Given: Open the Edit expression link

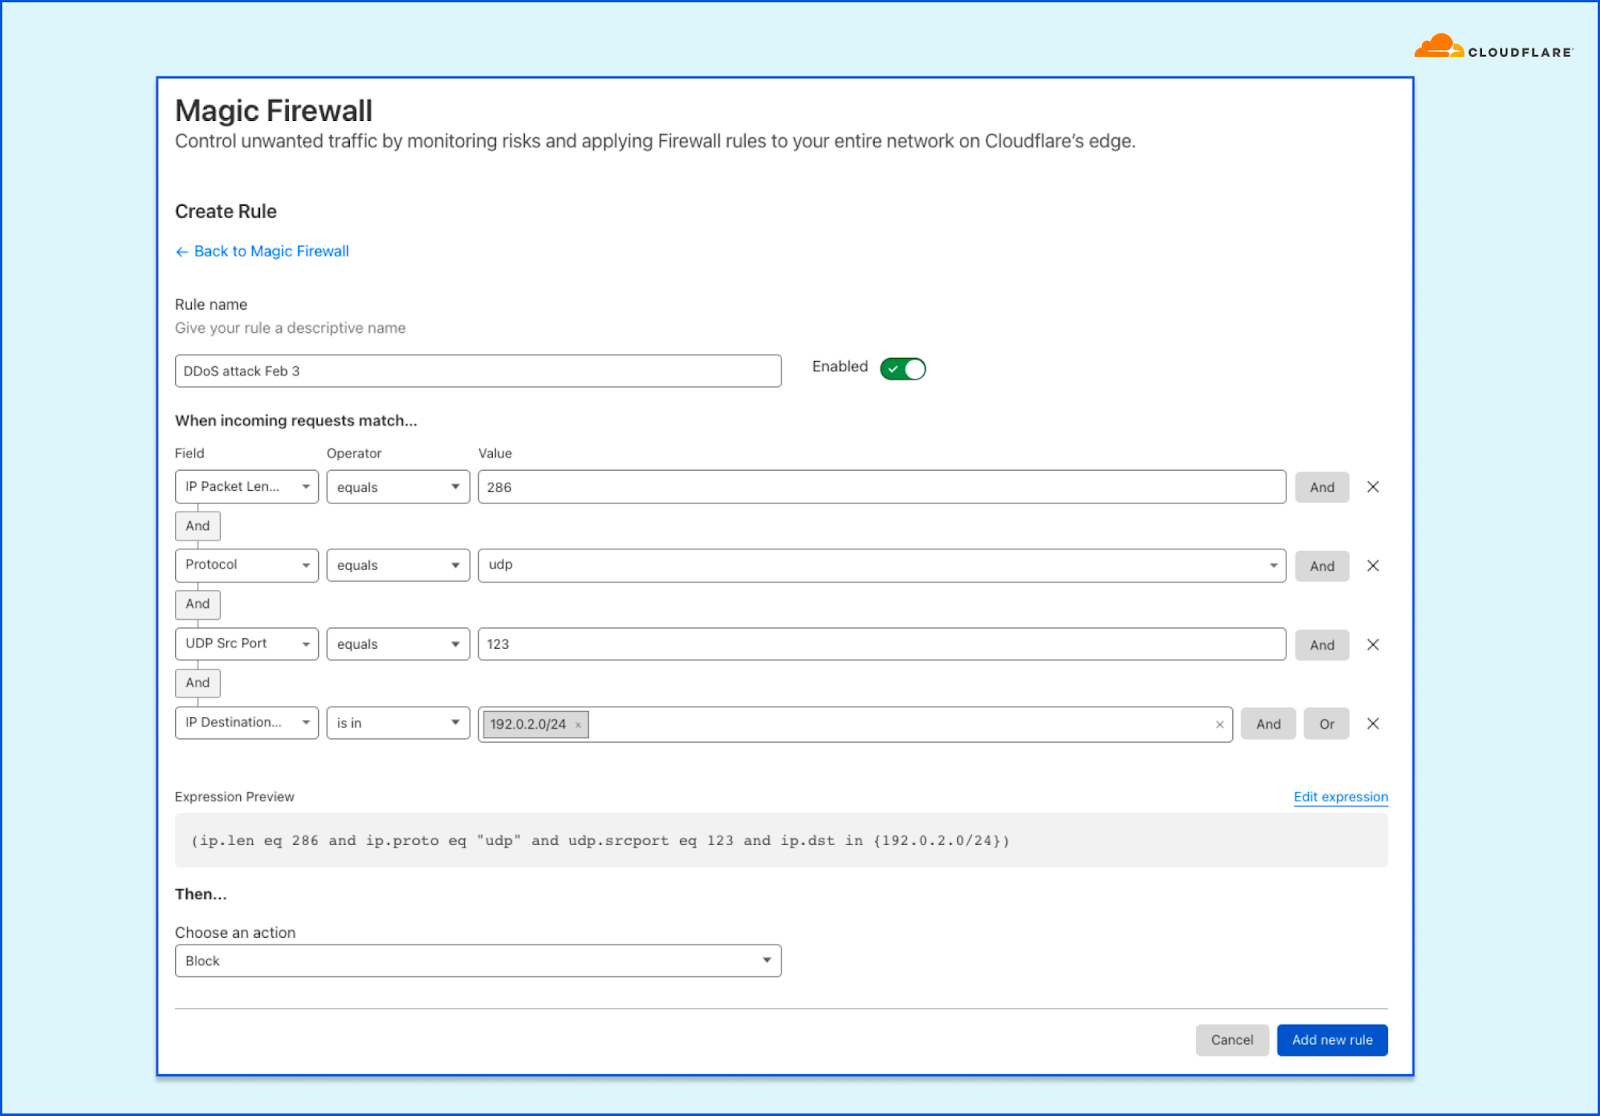Looking at the screenshot, I should click(x=1340, y=797).
